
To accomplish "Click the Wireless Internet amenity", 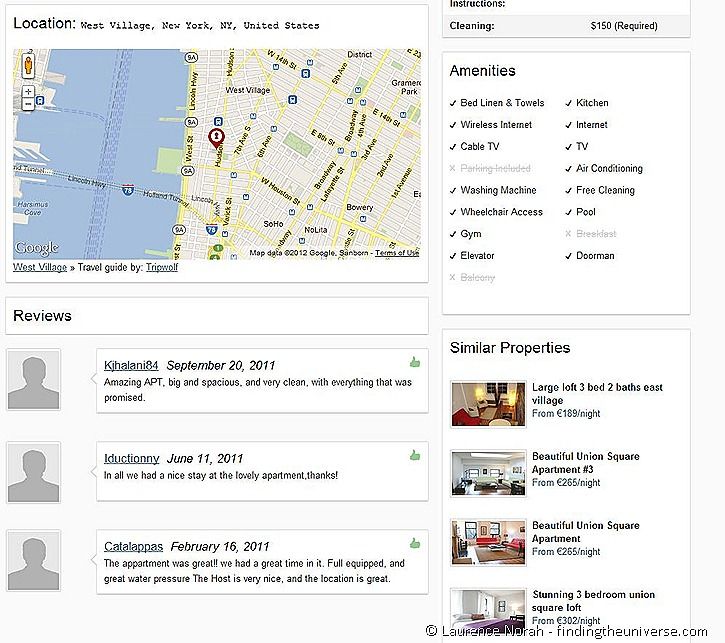I will pos(496,125).
